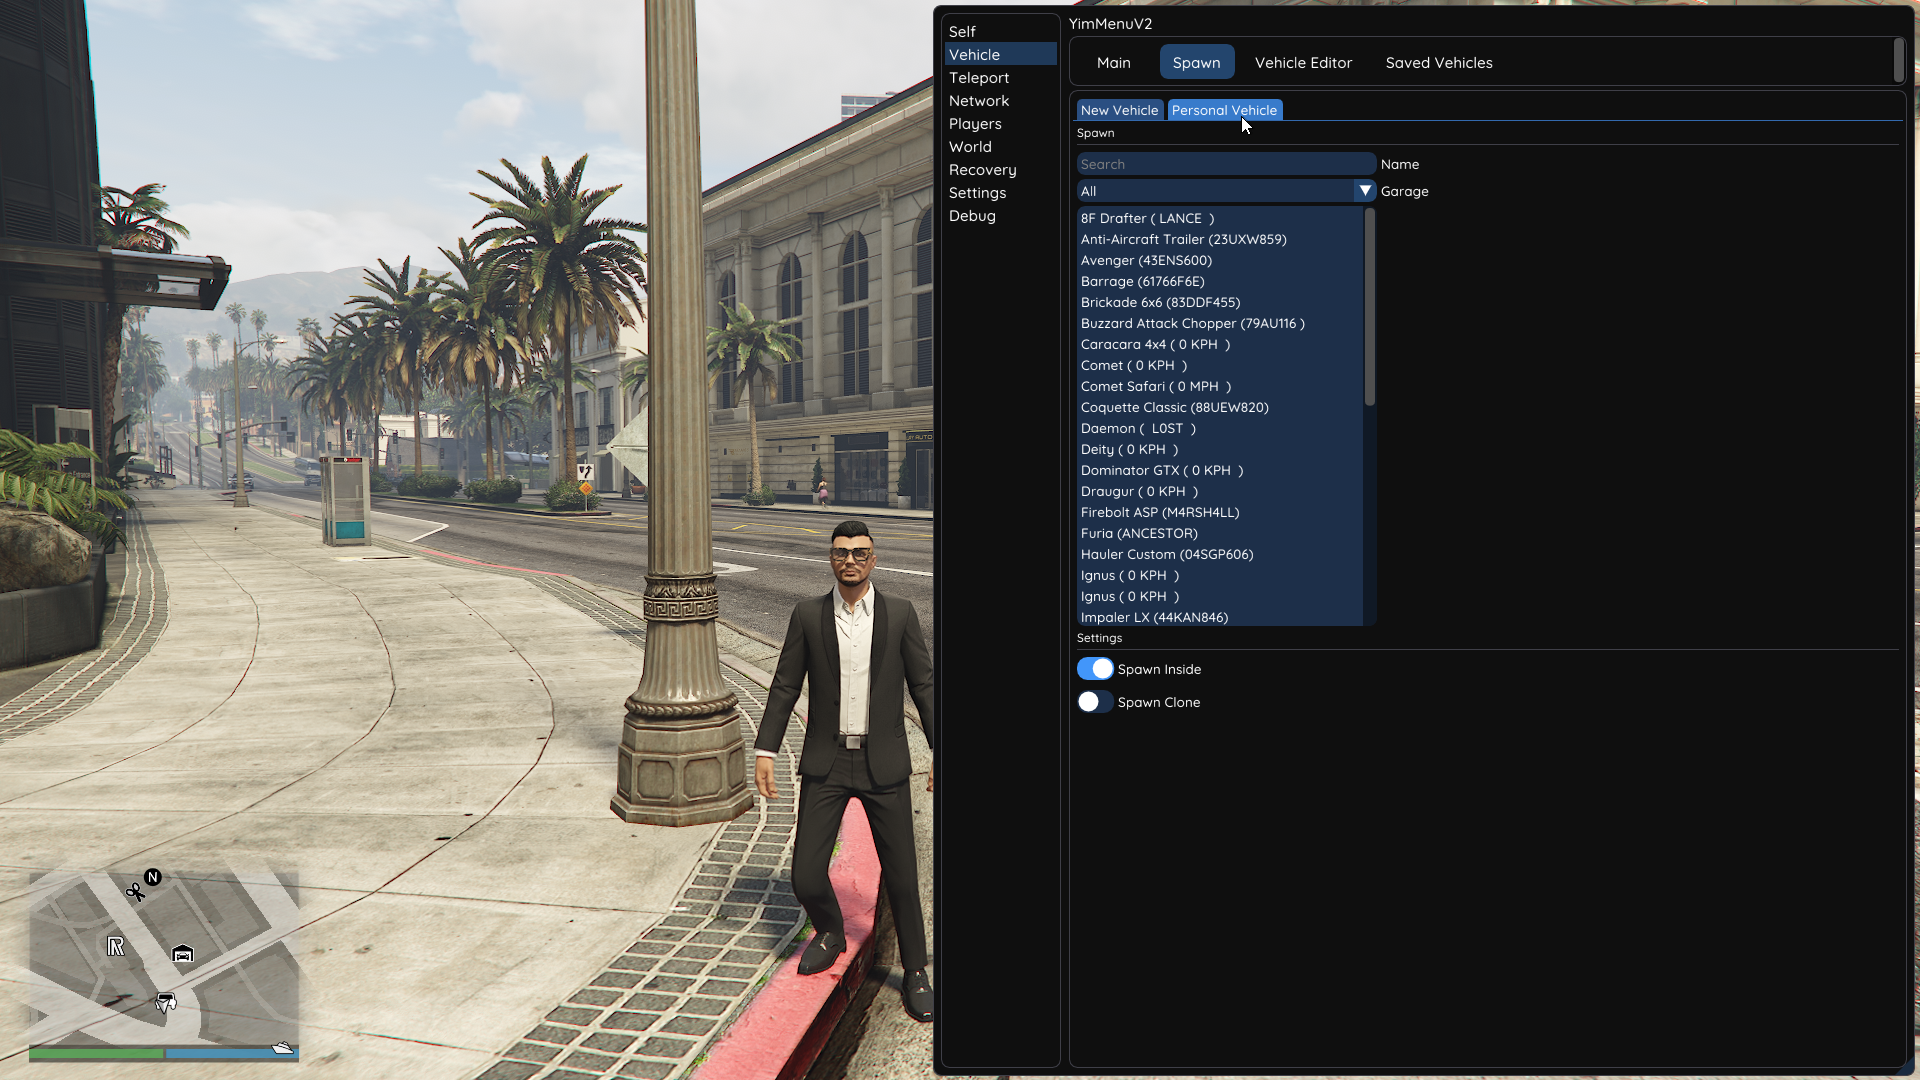Open the Saved Vehicles tab
This screenshot has height=1080, width=1920.
coord(1438,62)
